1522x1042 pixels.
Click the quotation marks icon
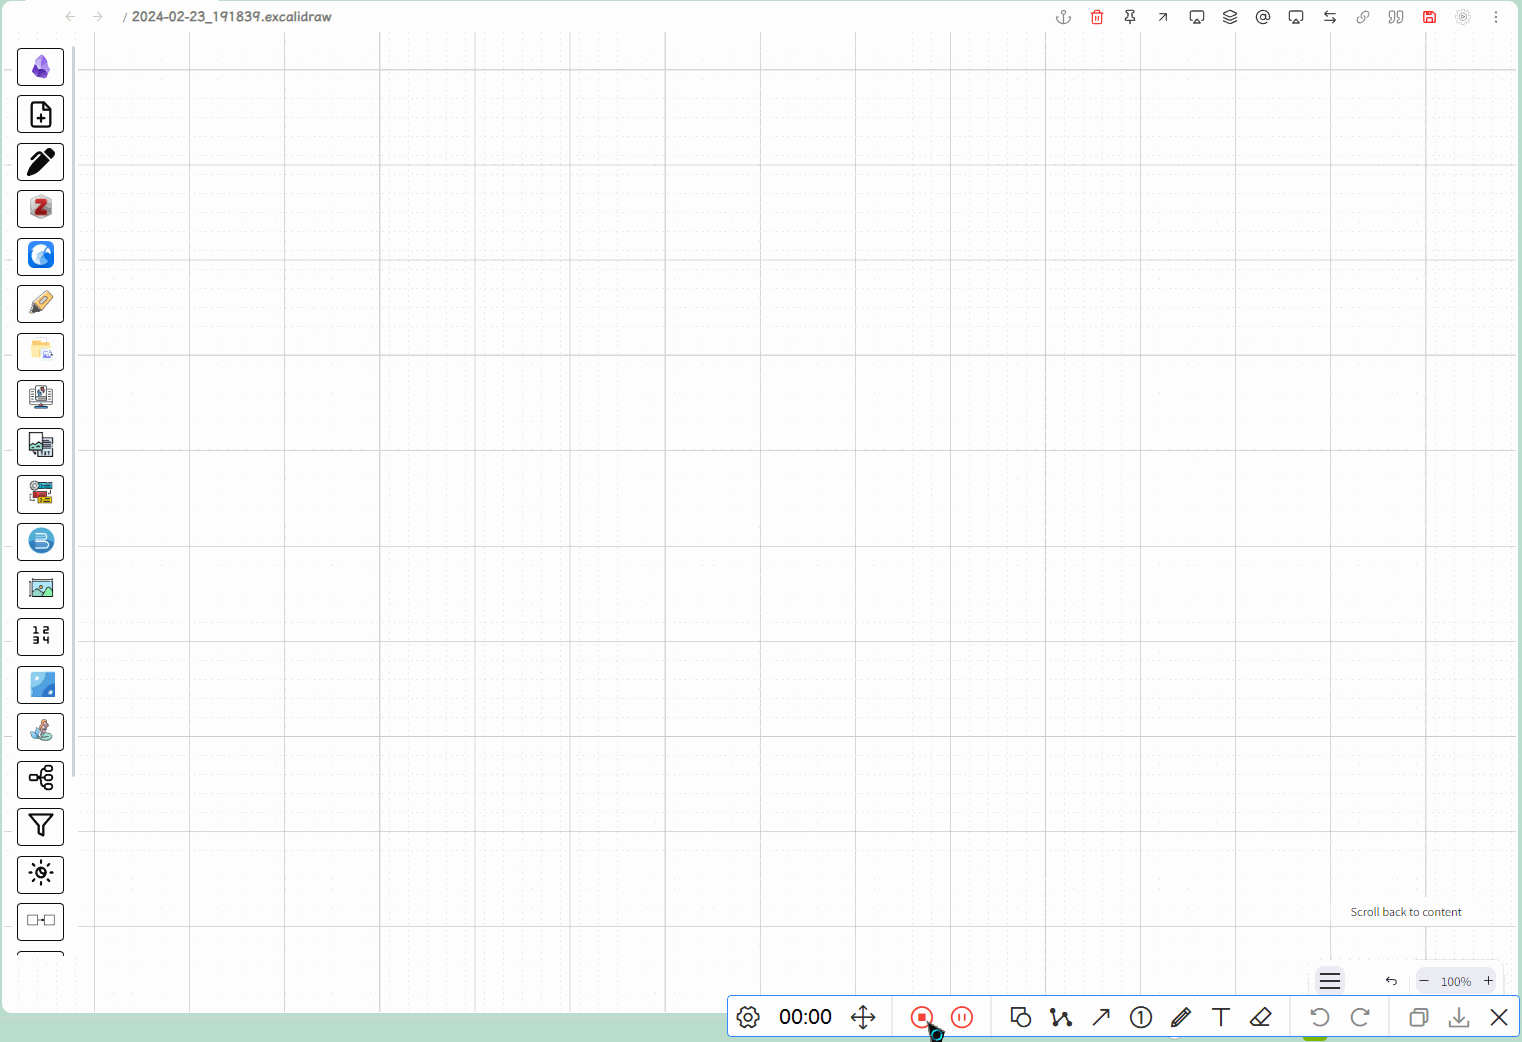[1396, 17]
